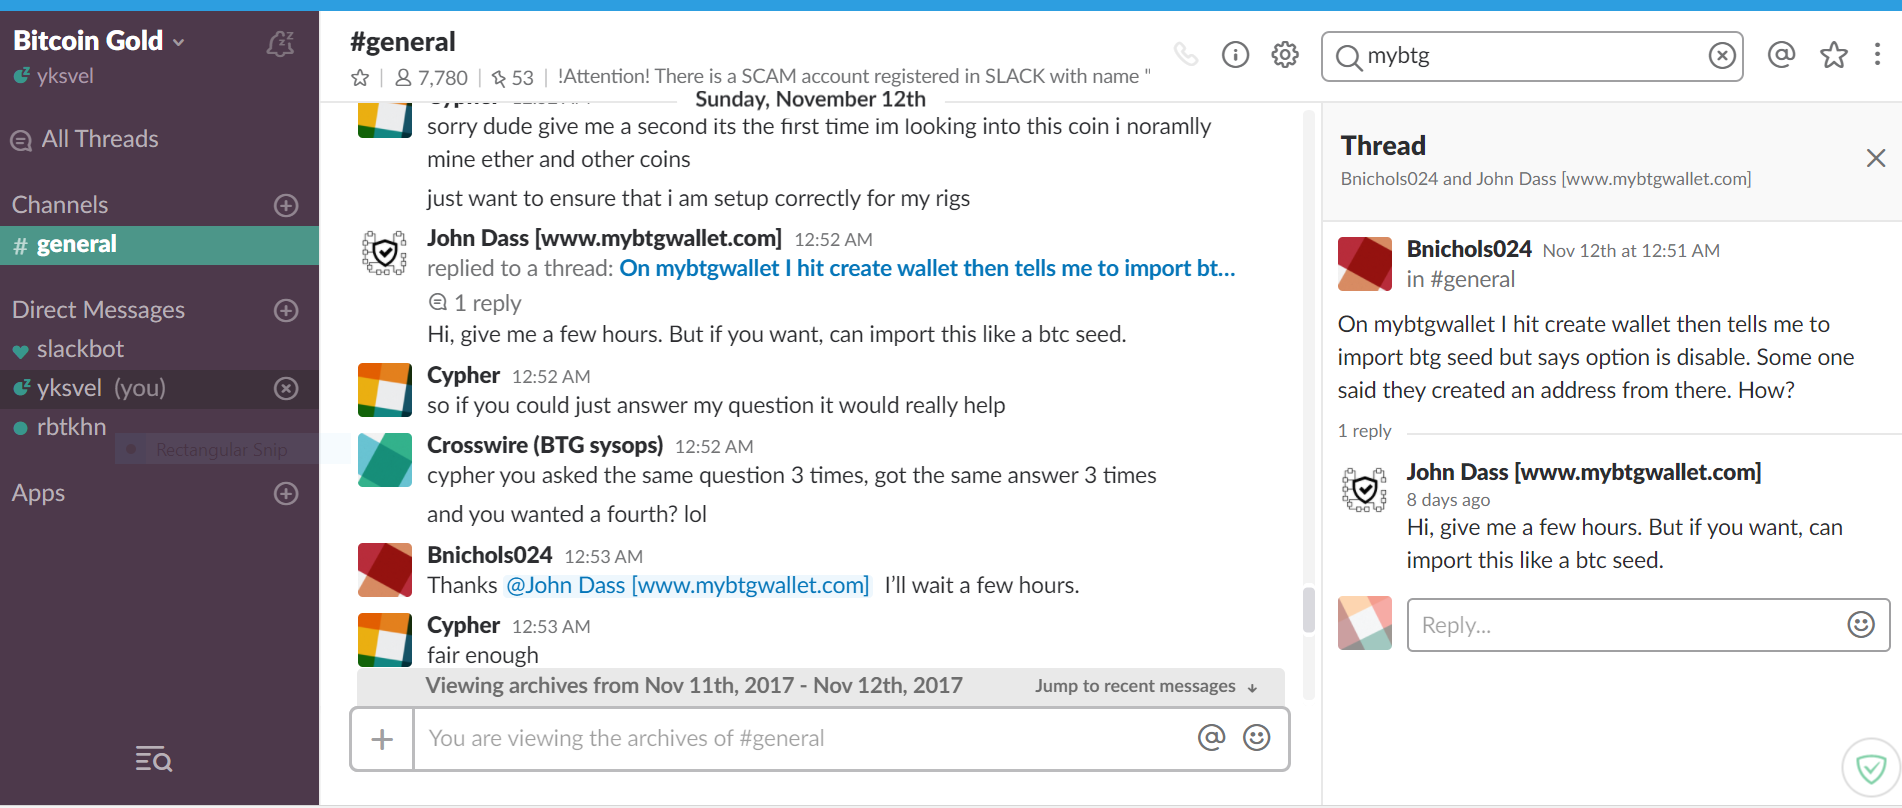Click the Sunday, November 12th date divider label
This screenshot has height=808, width=1902.
click(810, 99)
